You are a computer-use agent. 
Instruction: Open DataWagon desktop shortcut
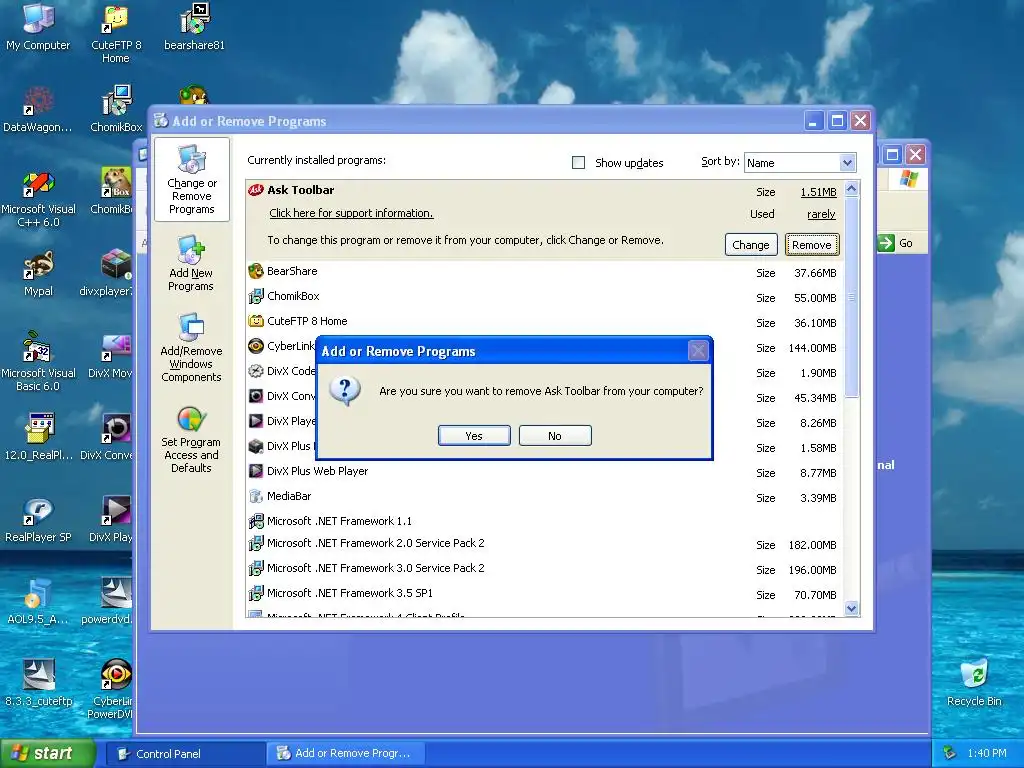[38, 108]
